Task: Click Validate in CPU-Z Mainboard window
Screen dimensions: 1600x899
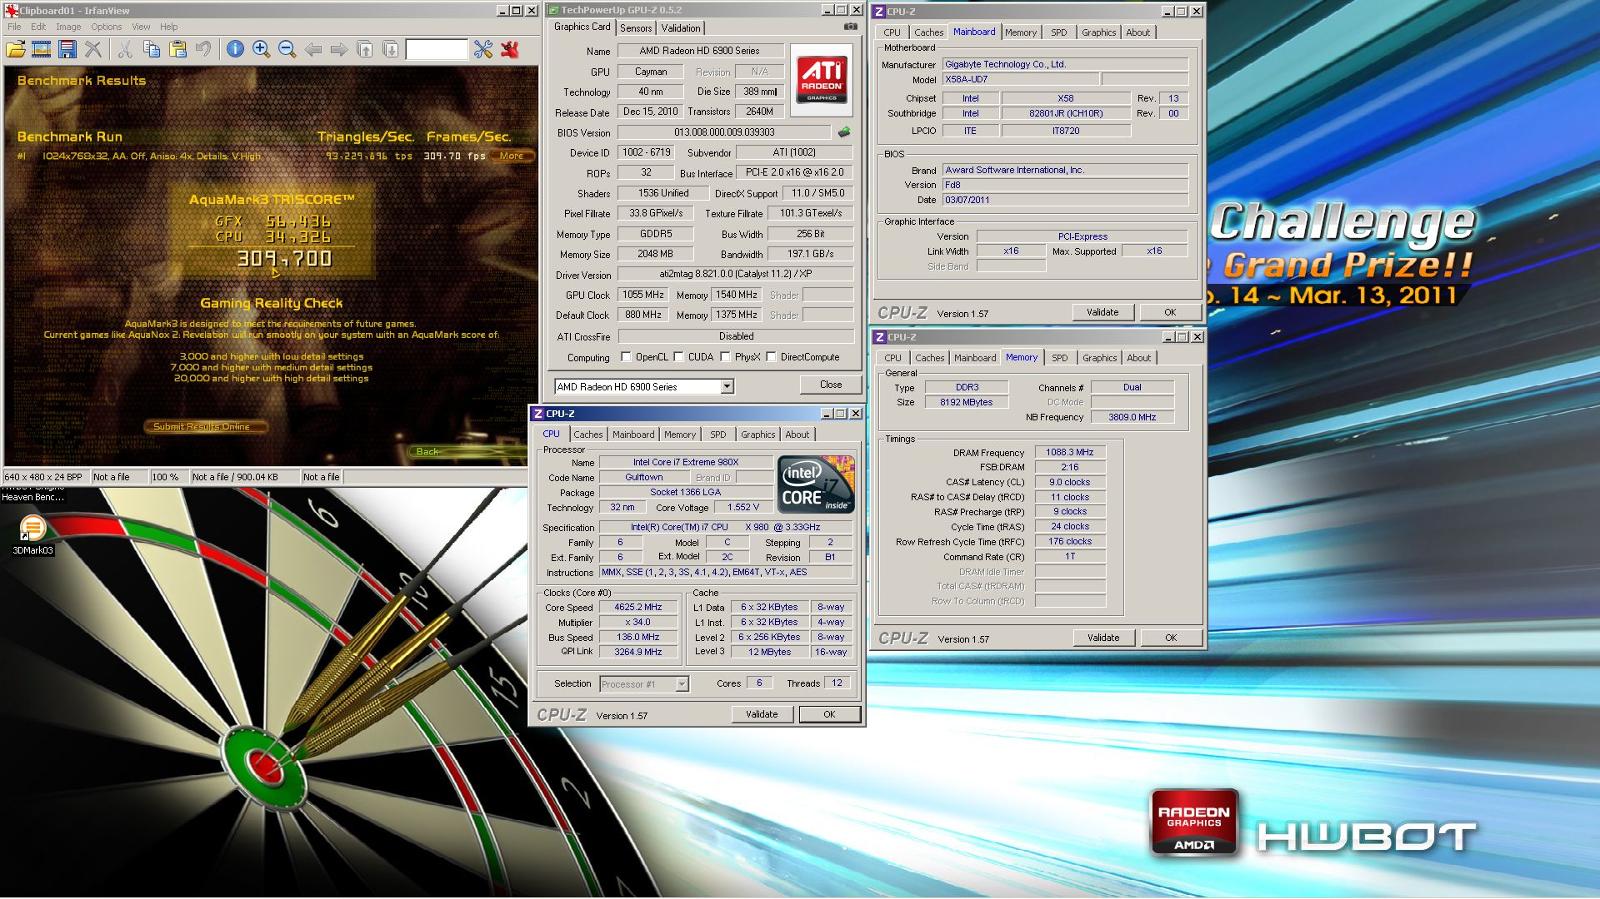Action: 1103,312
